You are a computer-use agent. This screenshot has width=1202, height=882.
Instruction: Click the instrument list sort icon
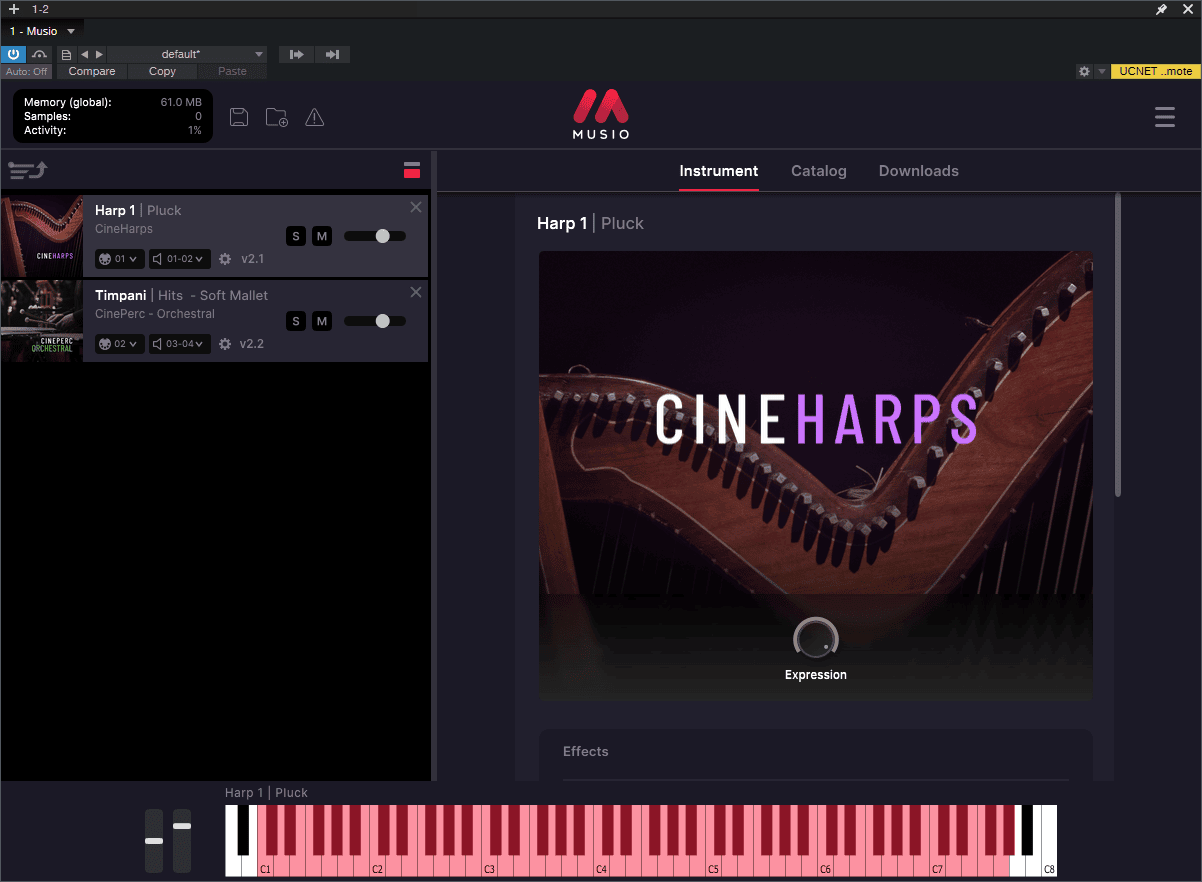[28, 170]
